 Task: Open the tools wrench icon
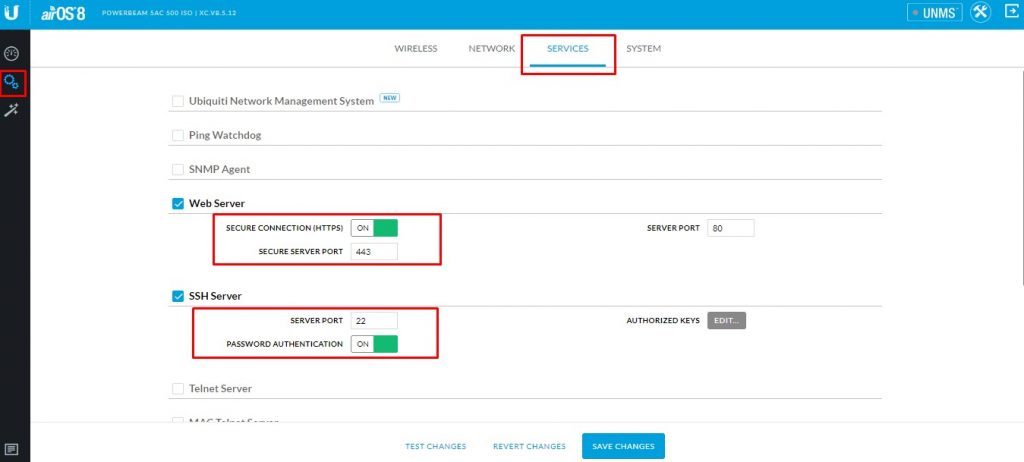(980, 13)
